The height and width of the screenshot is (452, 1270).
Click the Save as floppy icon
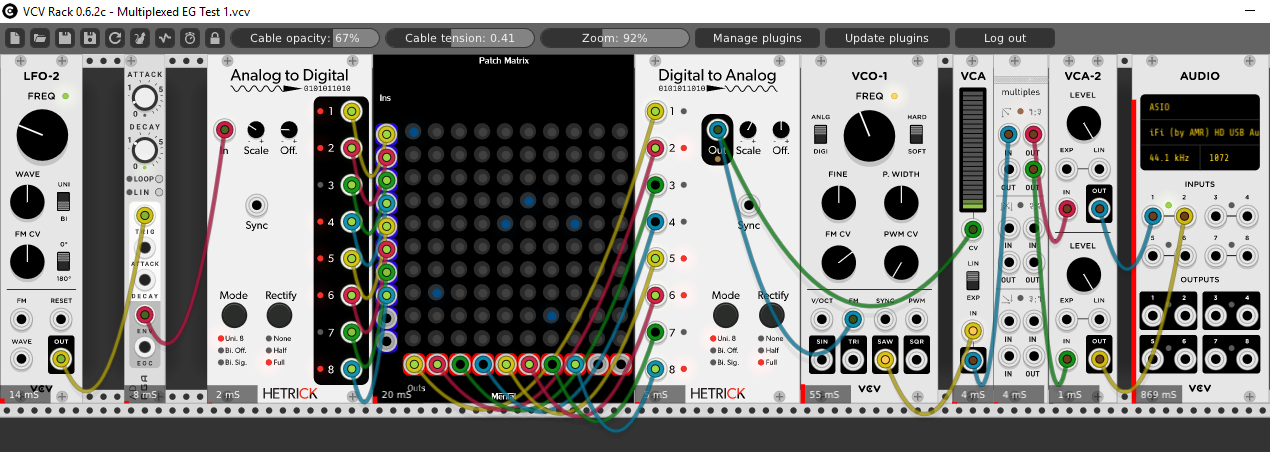[x=90, y=38]
